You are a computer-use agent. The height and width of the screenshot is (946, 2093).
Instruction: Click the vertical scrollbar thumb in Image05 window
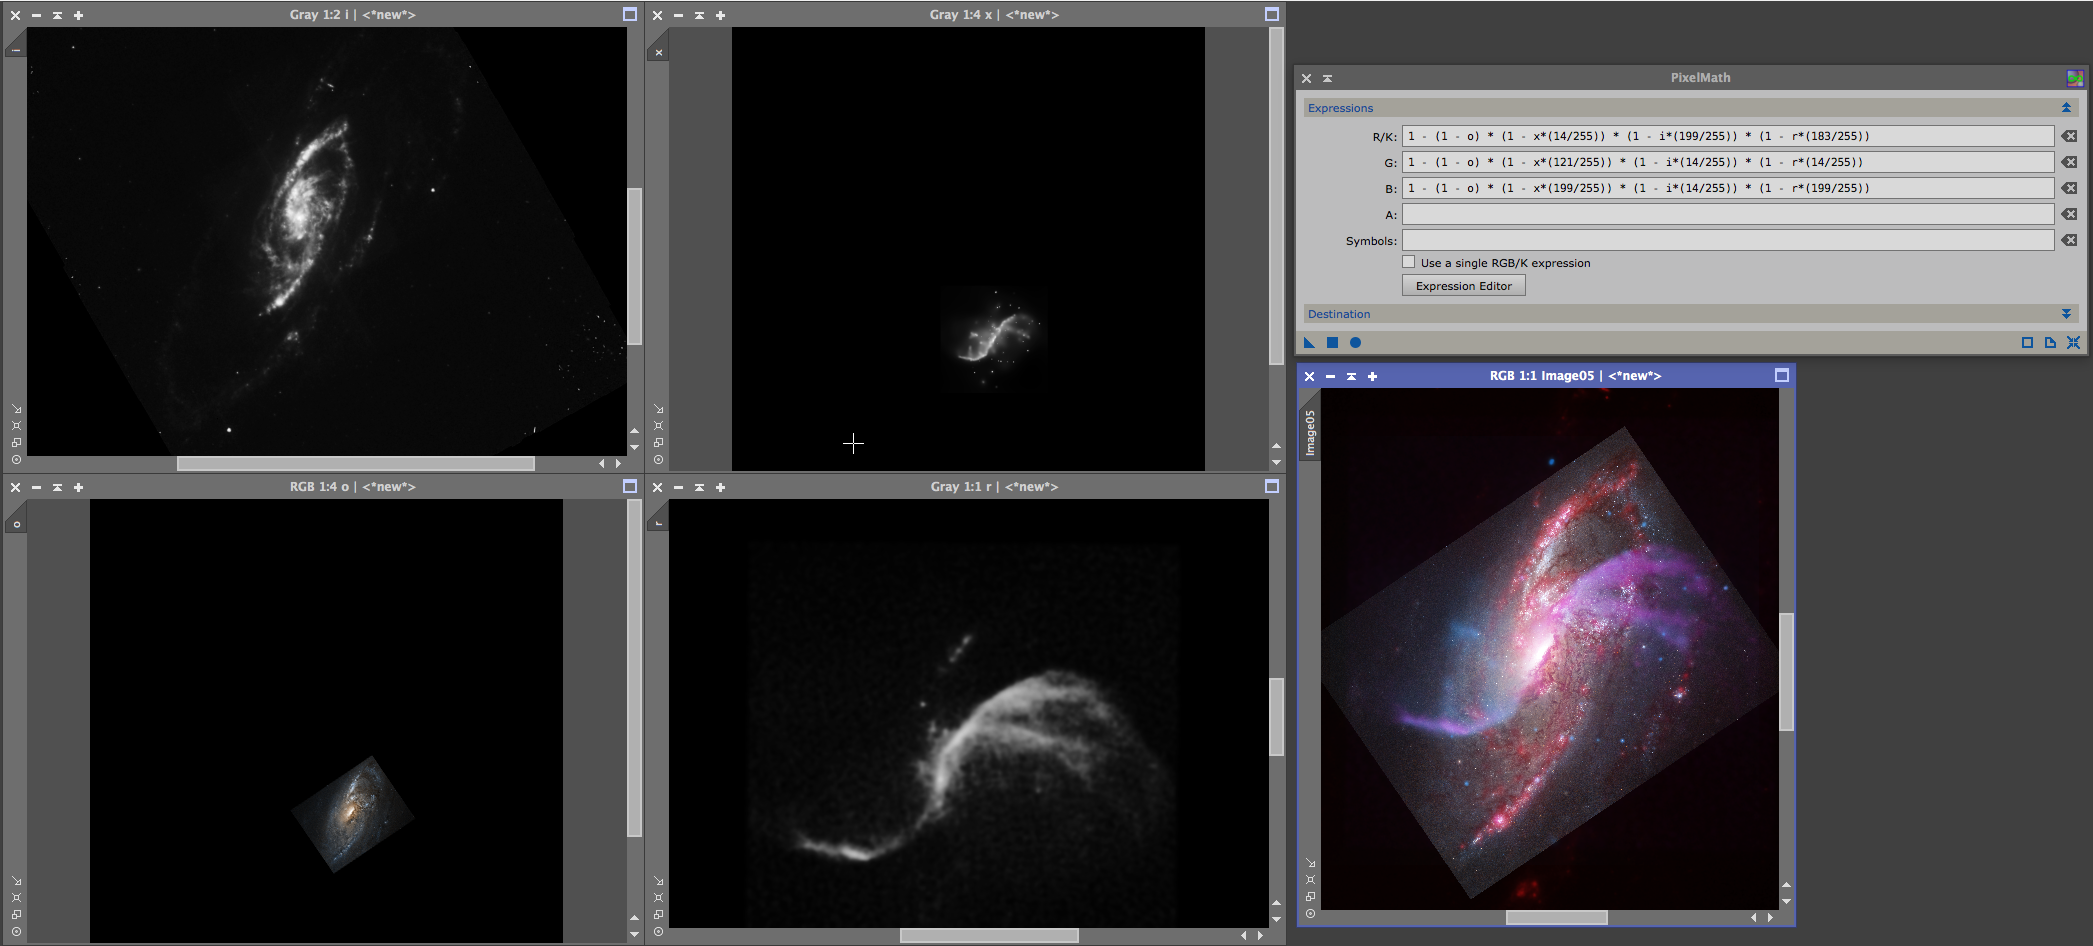(1786, 671)
